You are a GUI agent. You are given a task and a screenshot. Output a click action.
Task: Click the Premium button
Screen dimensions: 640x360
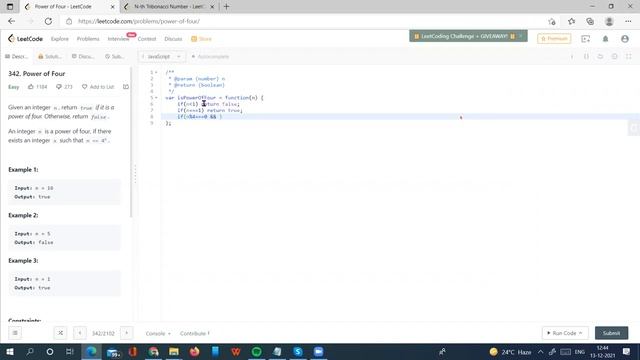tap(554, 39)
